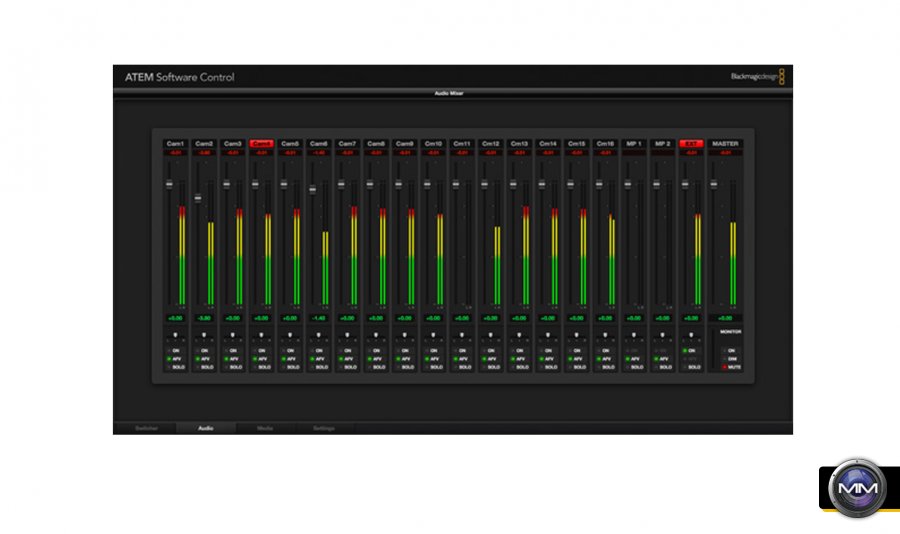Screen dimensions: 900x534
Task: Click the EXT channel pan knob
Action: click(x=690, y=334)
